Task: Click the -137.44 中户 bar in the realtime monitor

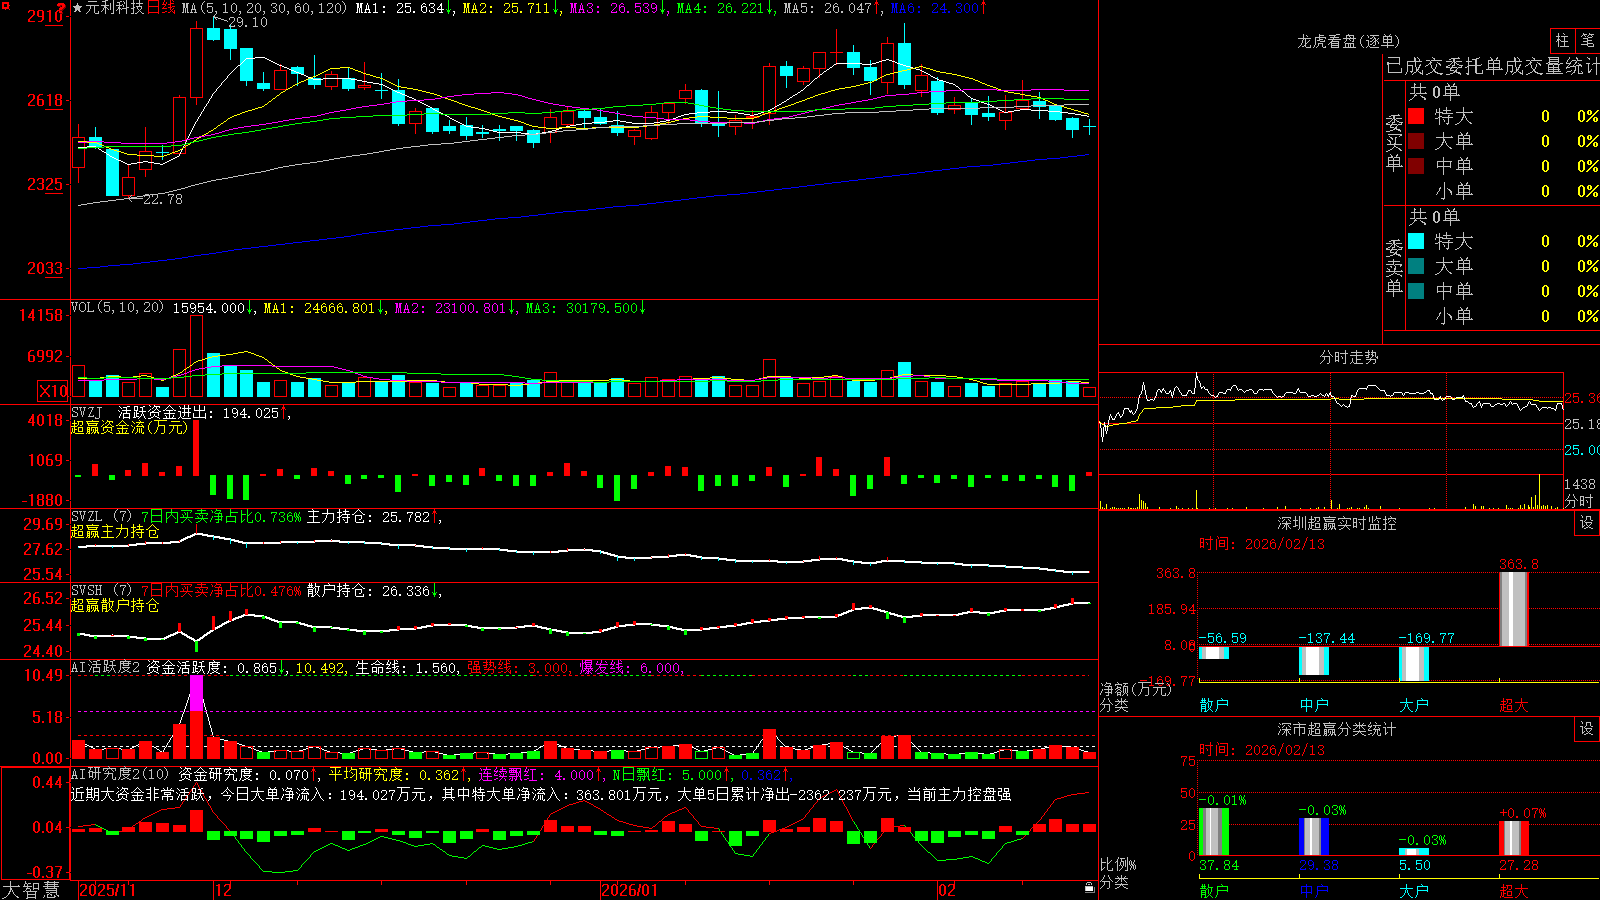Action: point(1314,661)
